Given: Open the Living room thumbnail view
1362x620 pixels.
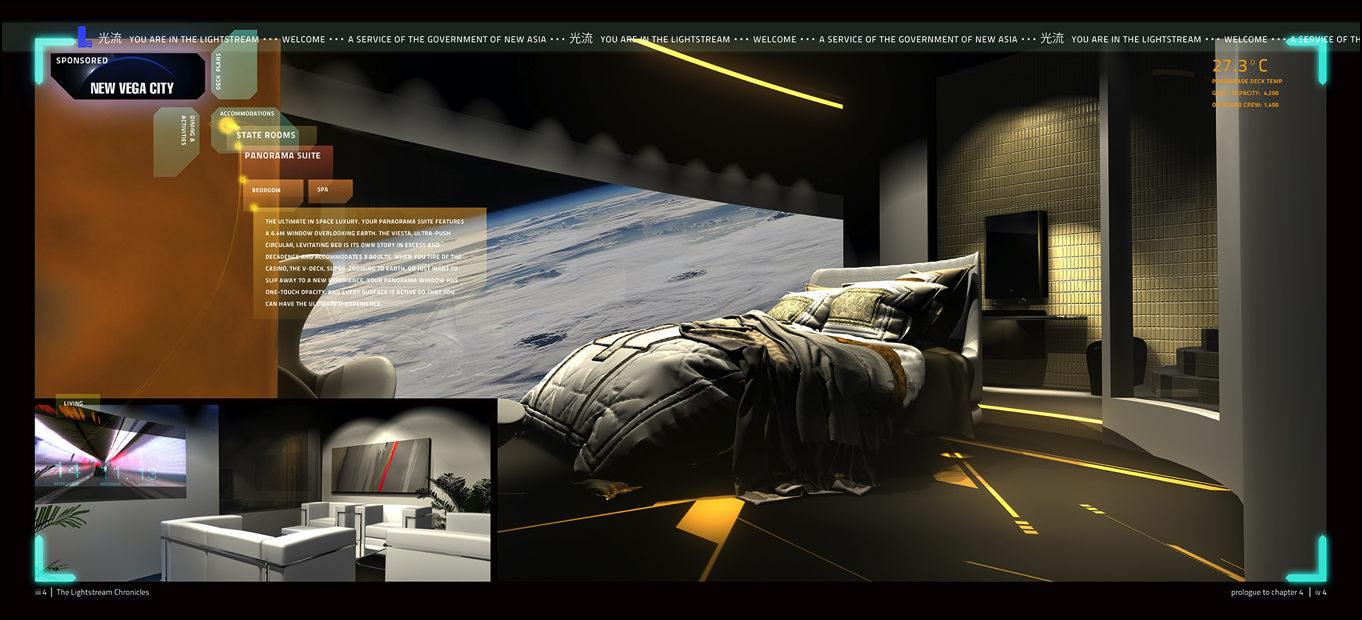Looking at the screenshot, I should 262,490.
